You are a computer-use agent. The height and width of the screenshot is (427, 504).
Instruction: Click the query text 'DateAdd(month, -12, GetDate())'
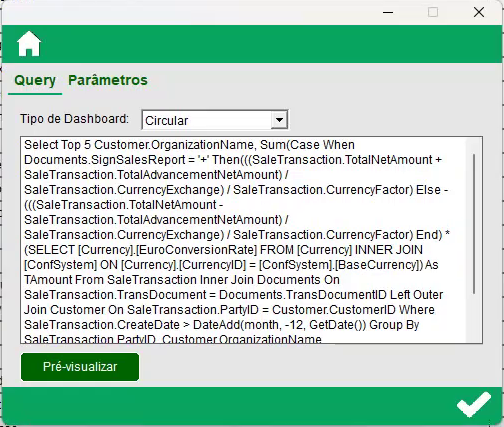(279, 325)
